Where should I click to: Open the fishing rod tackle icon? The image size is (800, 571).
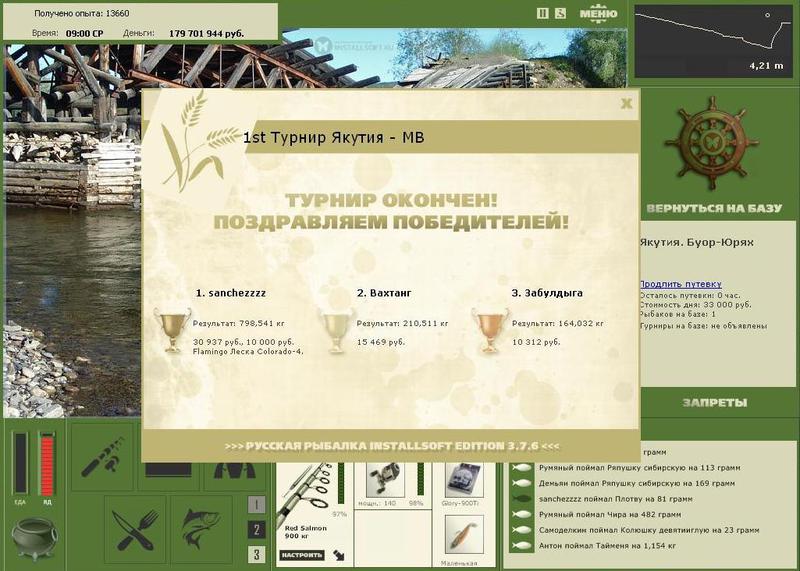(102, 456)
